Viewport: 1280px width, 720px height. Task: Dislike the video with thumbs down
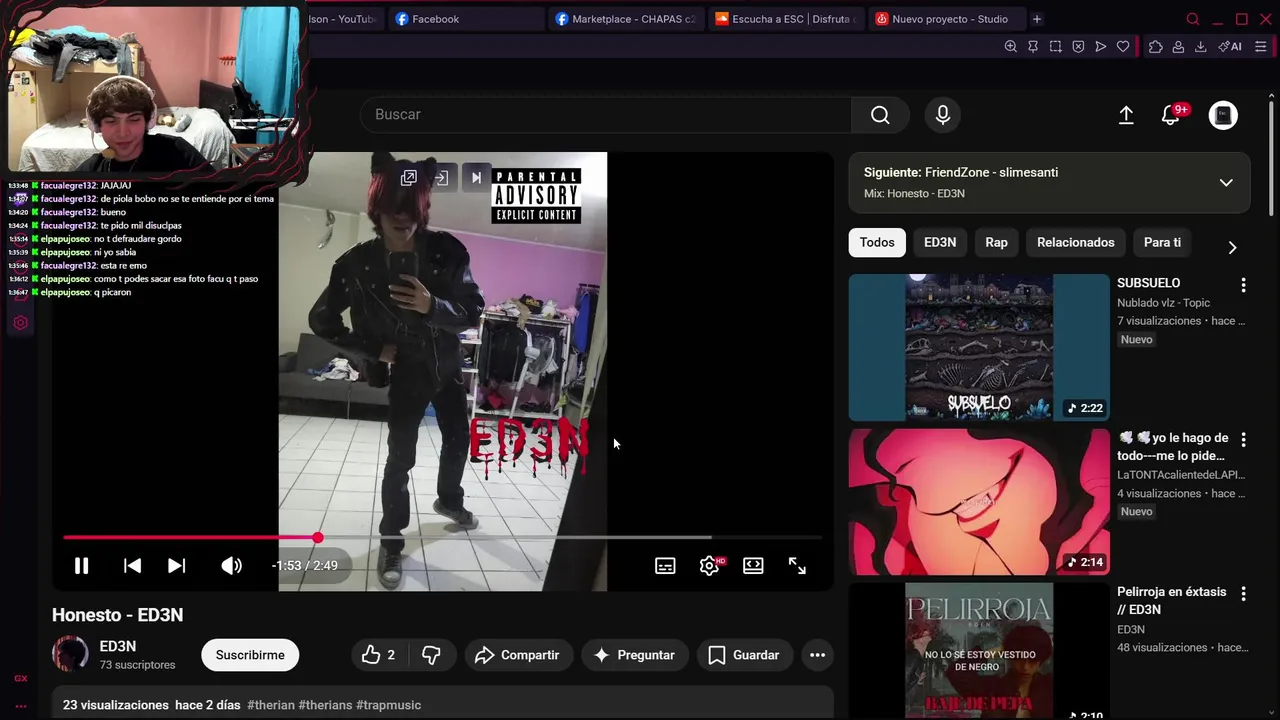pos(431,655)
